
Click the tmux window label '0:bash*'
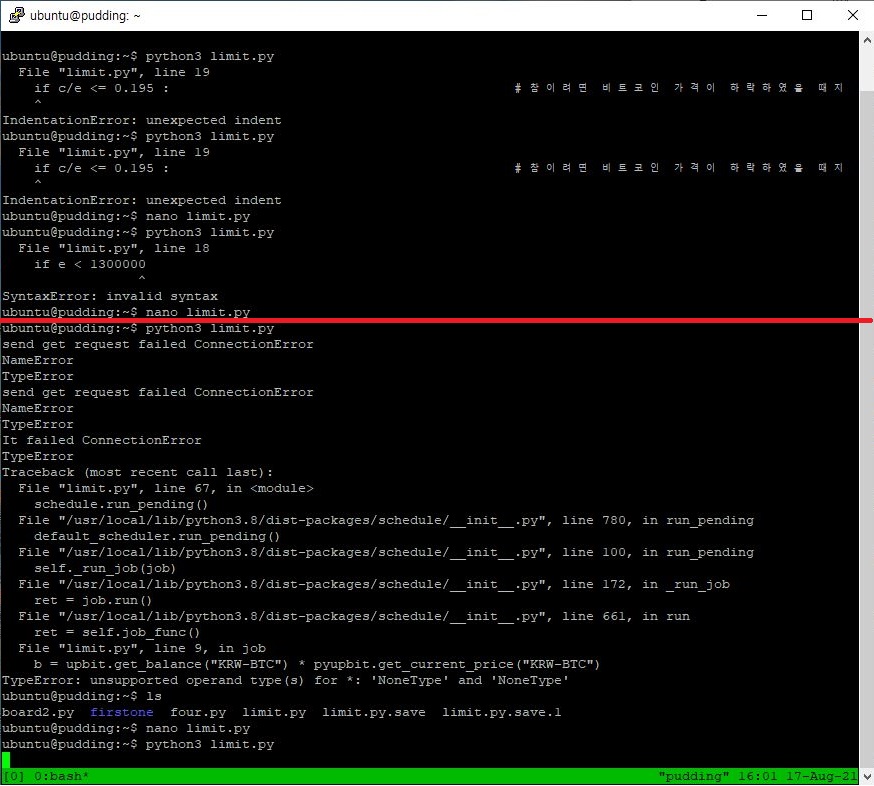(61, 776)
